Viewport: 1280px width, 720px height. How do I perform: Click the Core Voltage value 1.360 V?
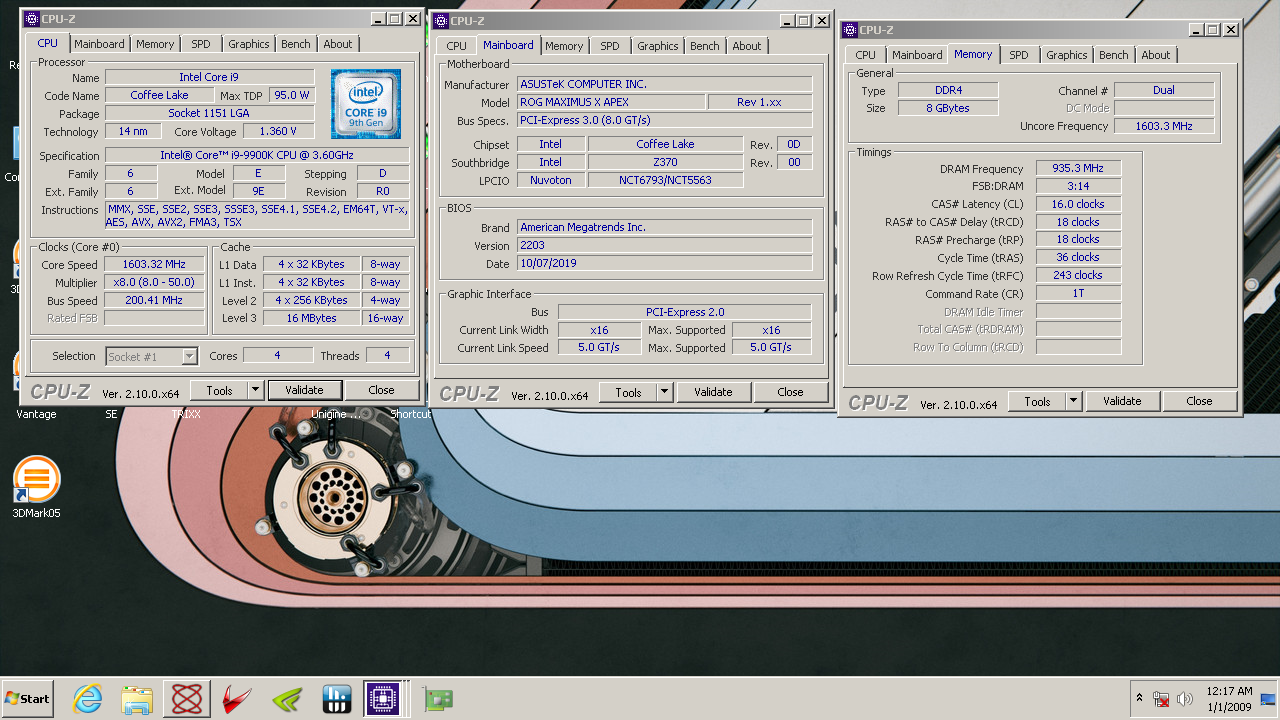[277, 131]
